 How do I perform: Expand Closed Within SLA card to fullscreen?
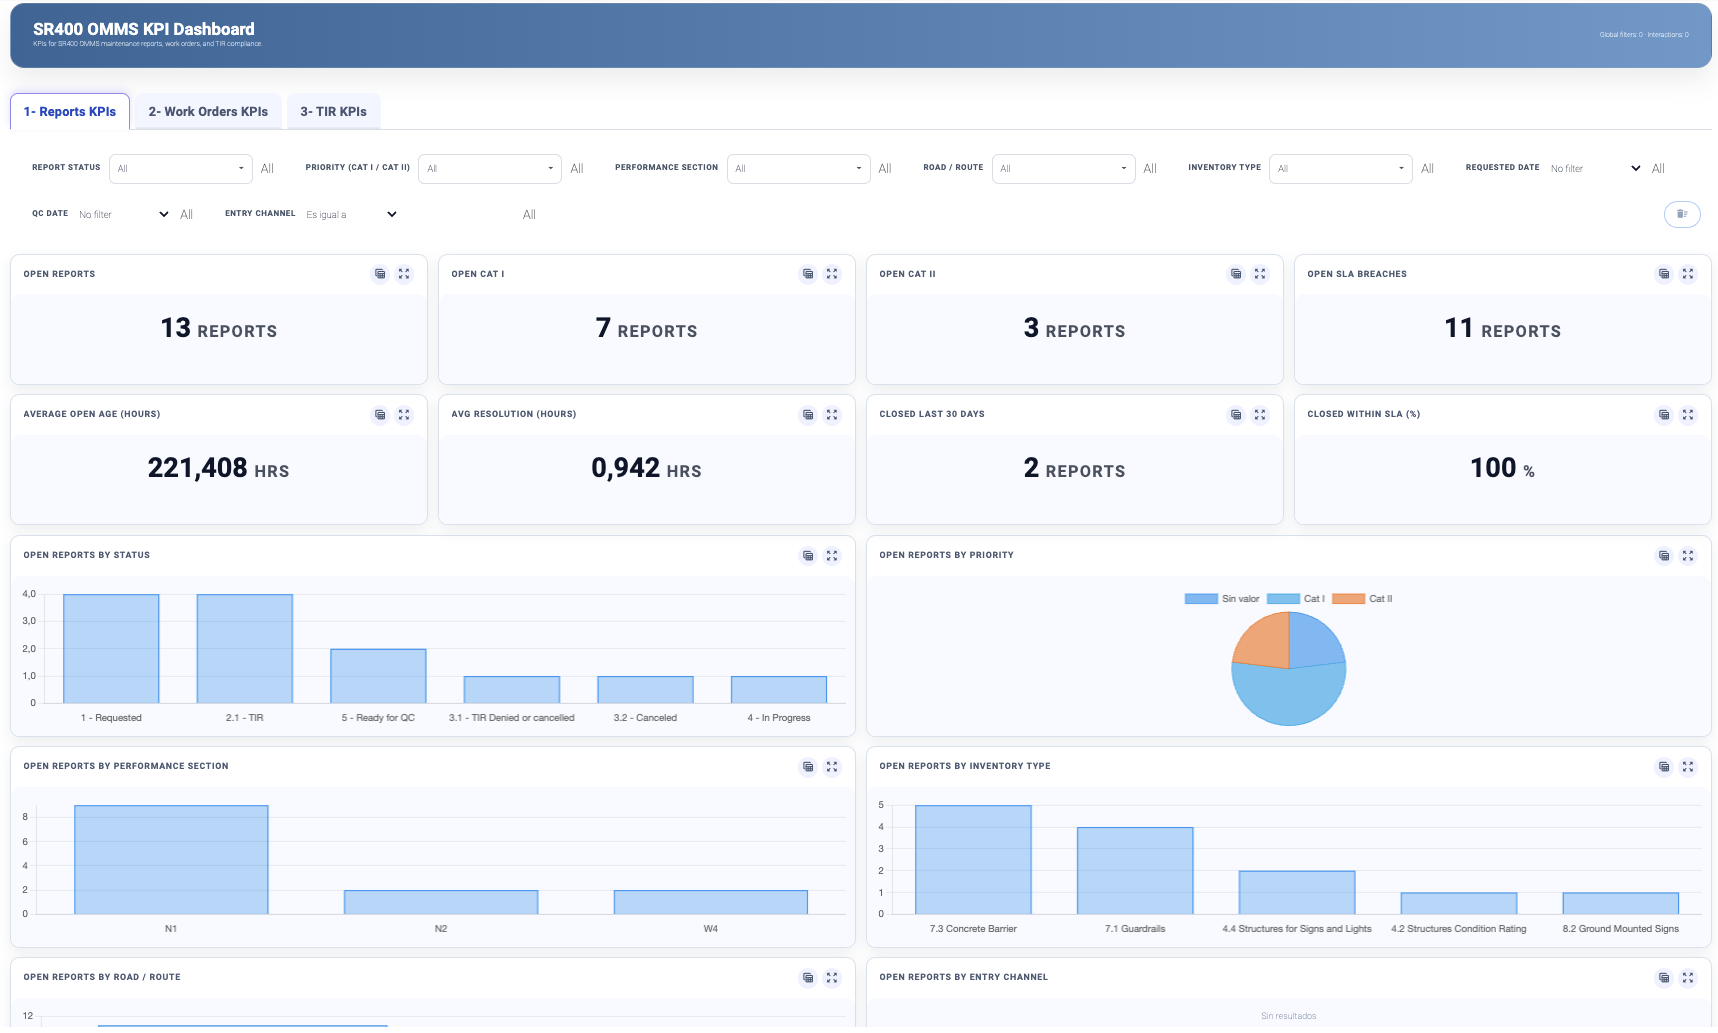pos(1688,415)
